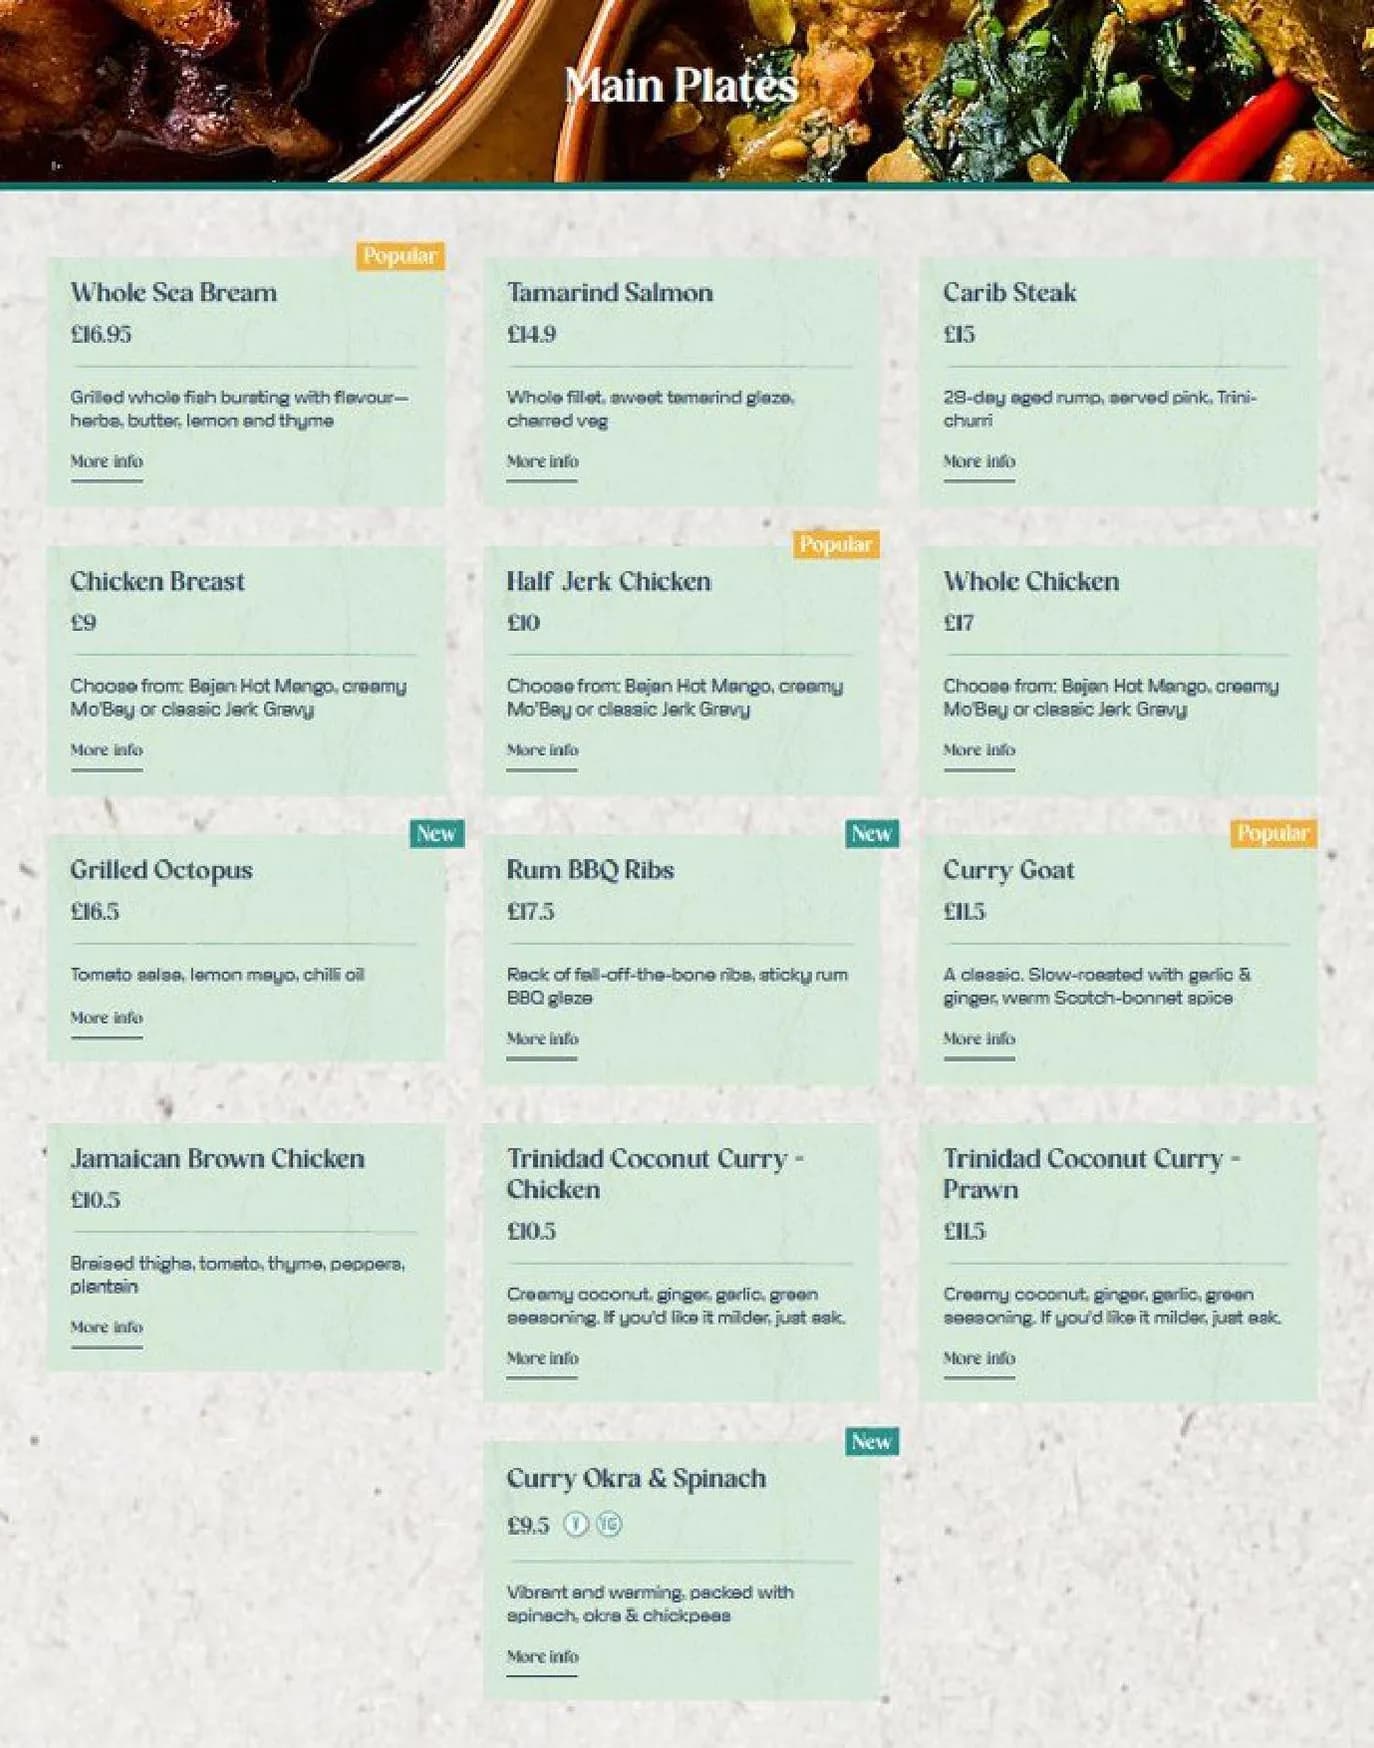
Task: Select the Jamaican Brown Chicken title
Action: point(217,1159)
